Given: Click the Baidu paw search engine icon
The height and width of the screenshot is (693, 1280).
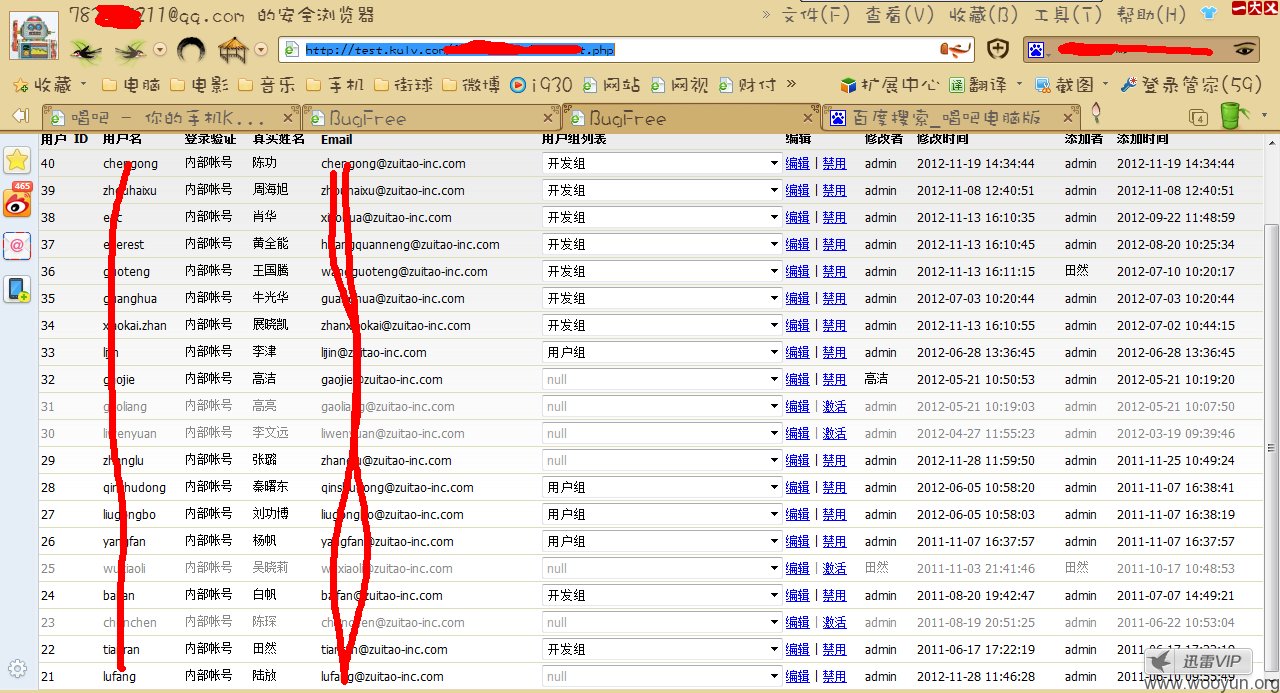Looking at the screenshot, I should coord(1036,49).
